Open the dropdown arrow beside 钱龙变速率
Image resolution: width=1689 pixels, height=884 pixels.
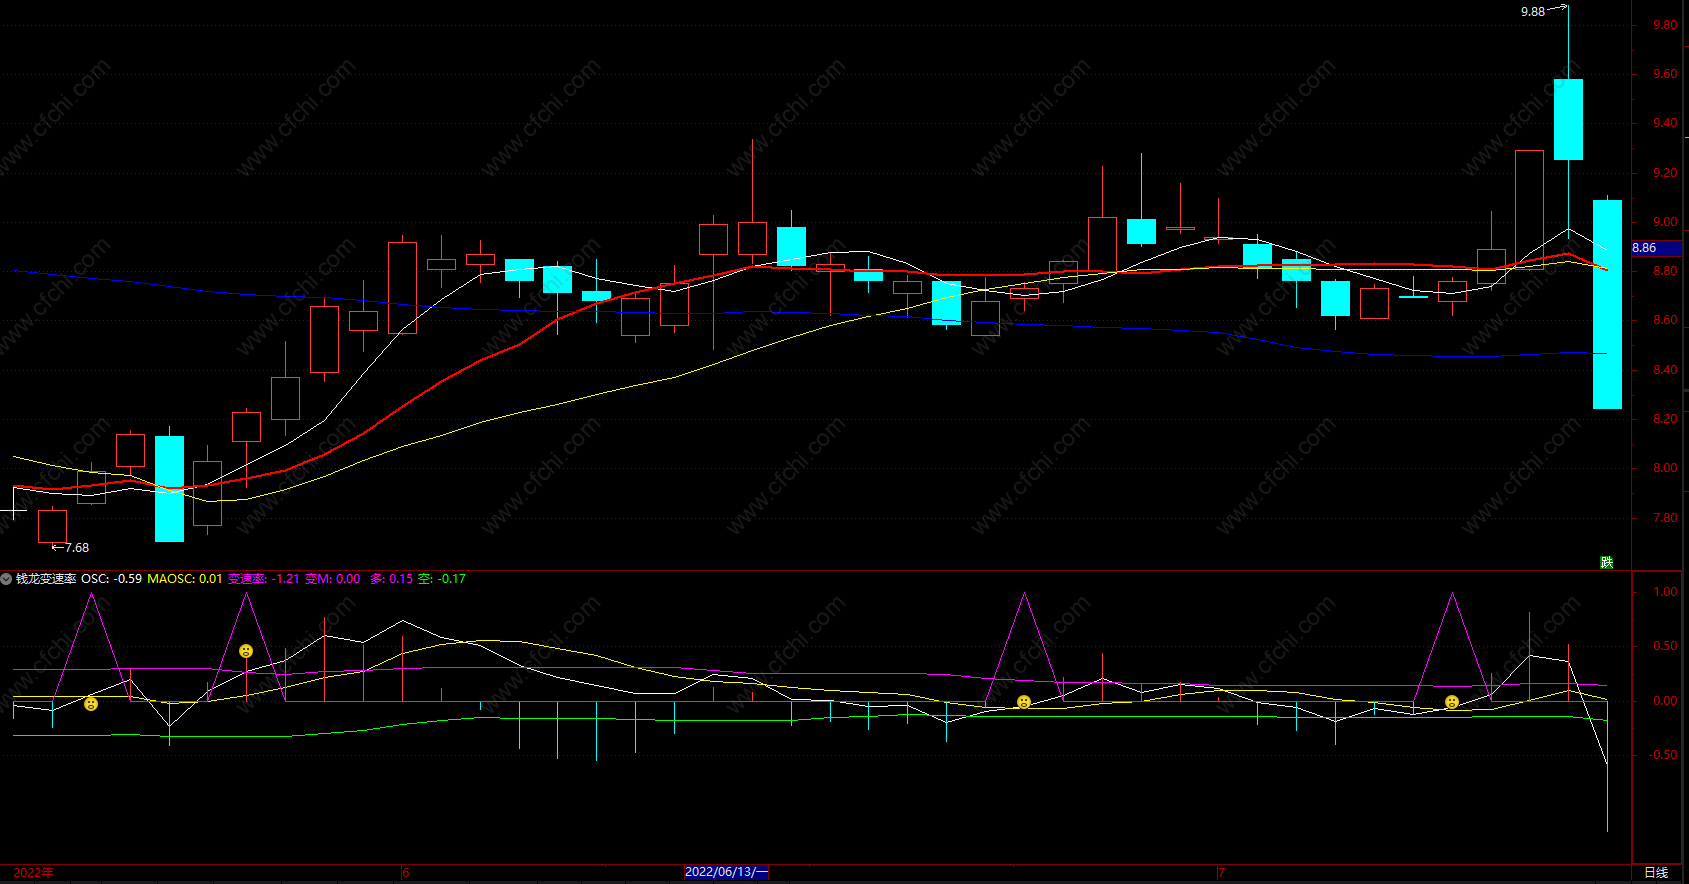(x=6, y=579)
